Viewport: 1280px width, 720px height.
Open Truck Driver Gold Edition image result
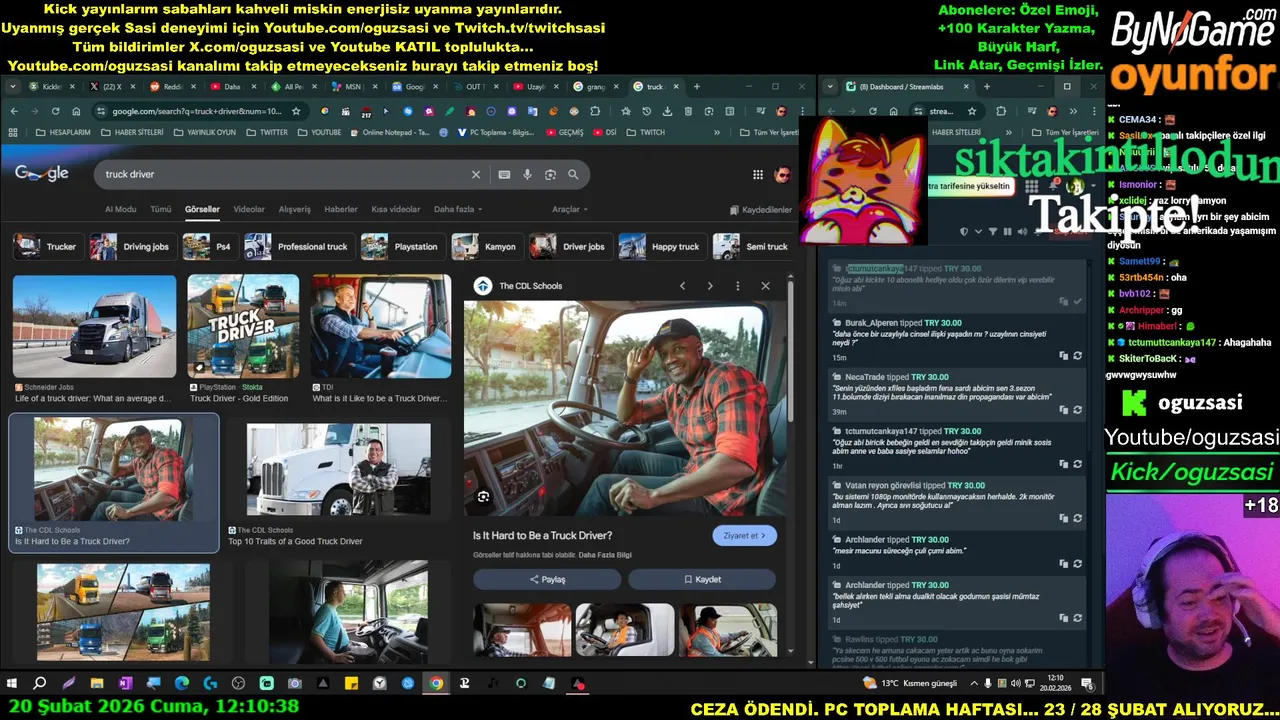(243, 327)
